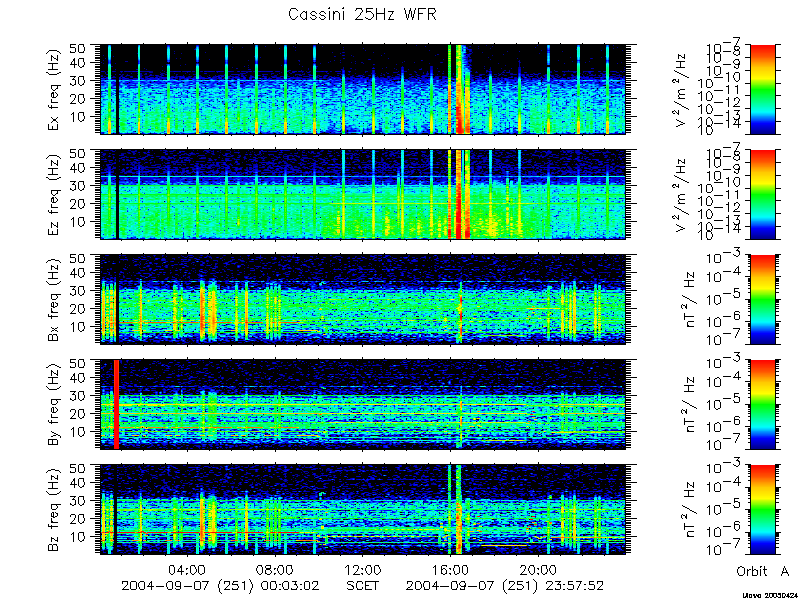Click the "Orbit A" label
Screen dimensions: 800x600
coord(762,571)
